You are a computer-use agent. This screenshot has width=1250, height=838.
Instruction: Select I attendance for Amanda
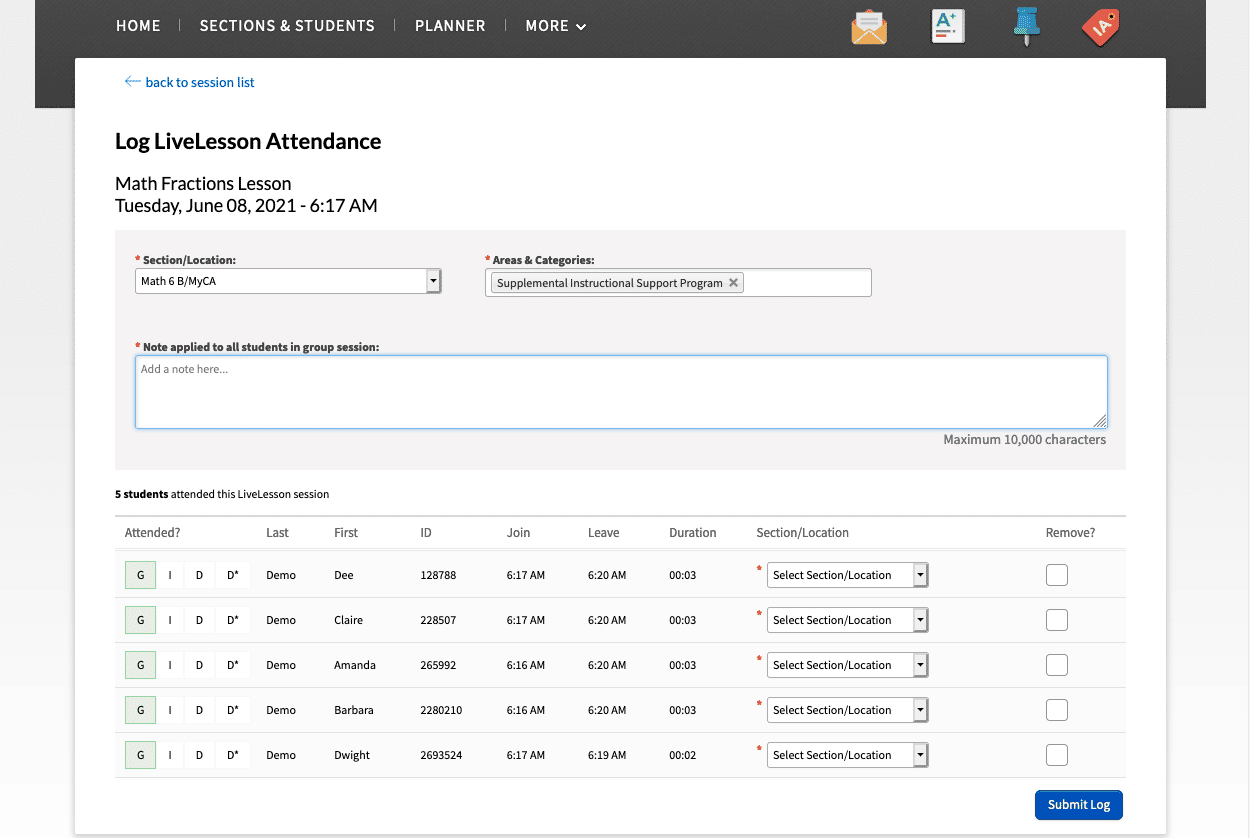pos(170,665)
